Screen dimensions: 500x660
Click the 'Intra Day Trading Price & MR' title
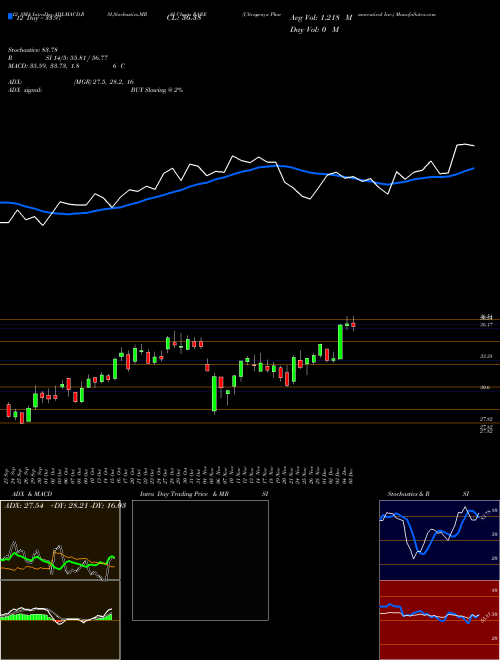(184, 494)
